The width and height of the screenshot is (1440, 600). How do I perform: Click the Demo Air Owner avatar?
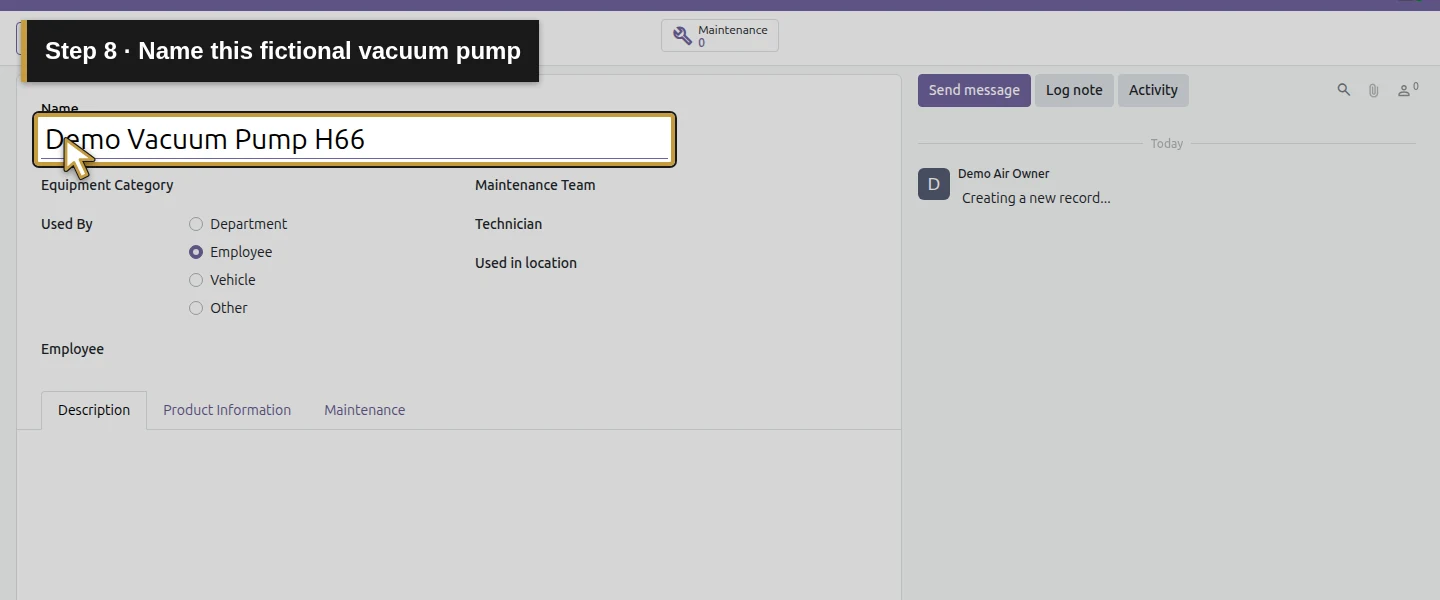934,184
